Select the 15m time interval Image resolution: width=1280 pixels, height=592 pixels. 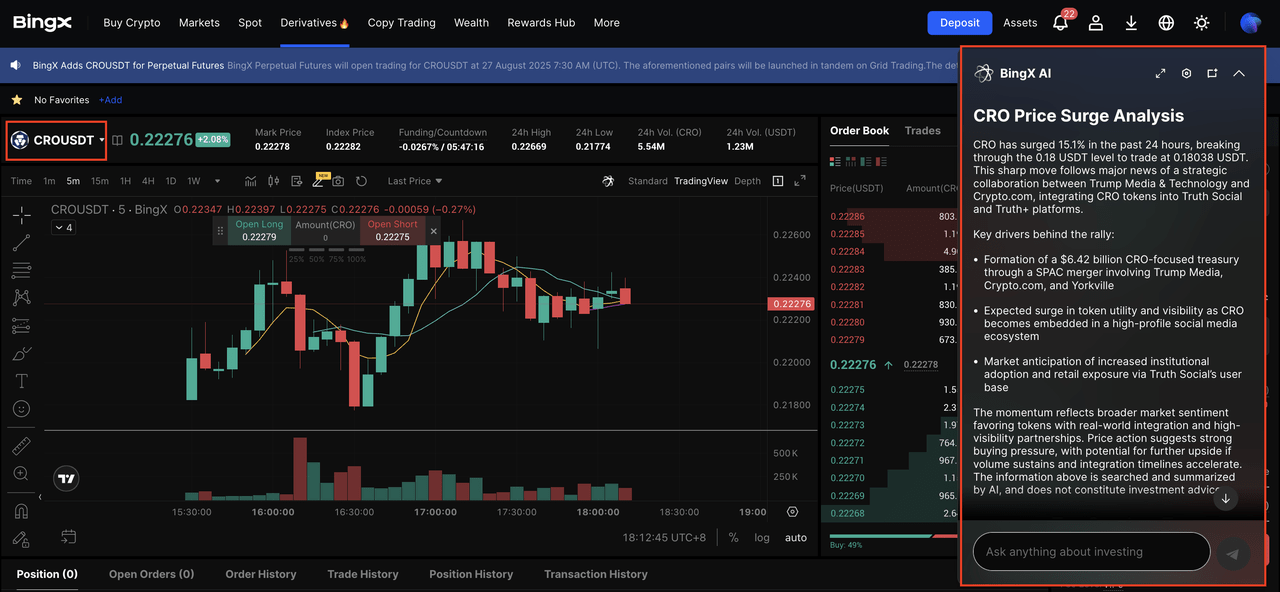(x=99, y=181)
